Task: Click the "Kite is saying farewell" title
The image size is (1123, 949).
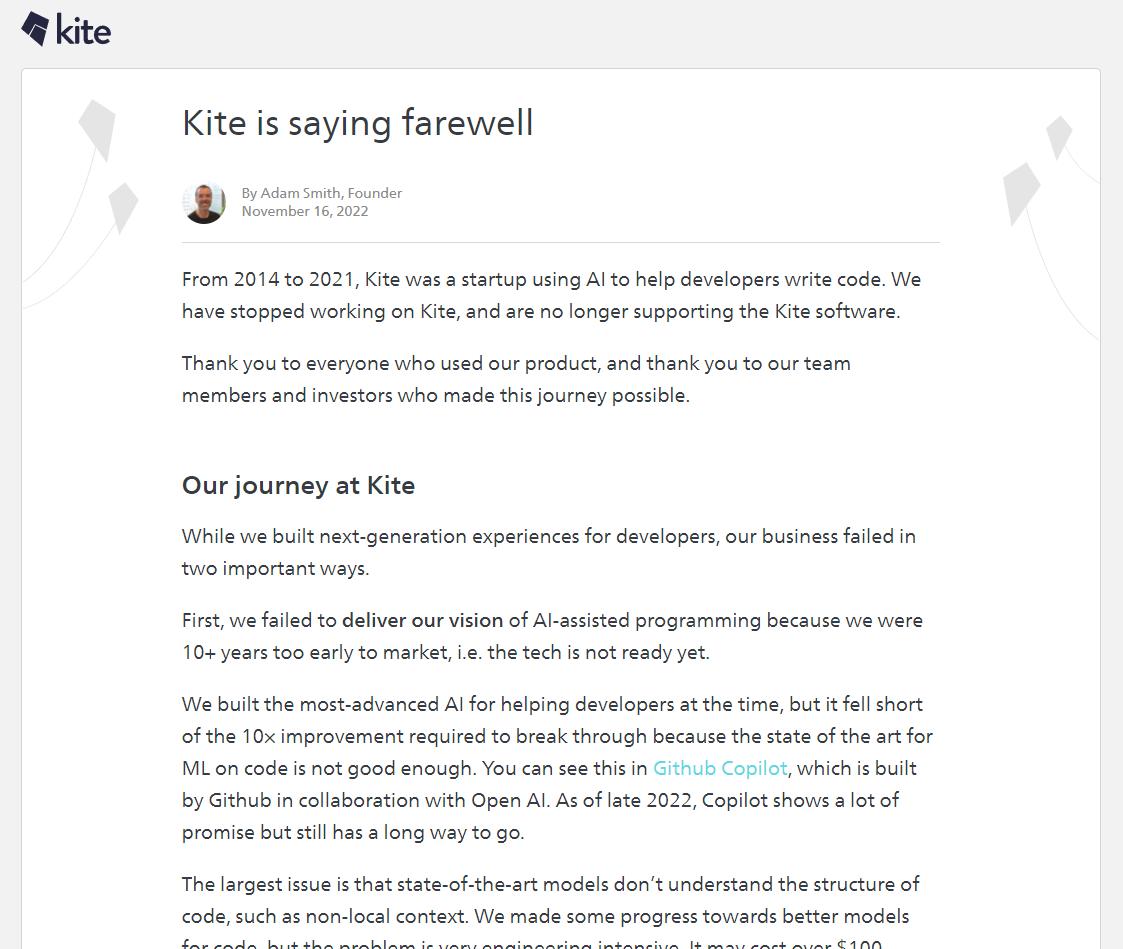Action: point(357,123)
